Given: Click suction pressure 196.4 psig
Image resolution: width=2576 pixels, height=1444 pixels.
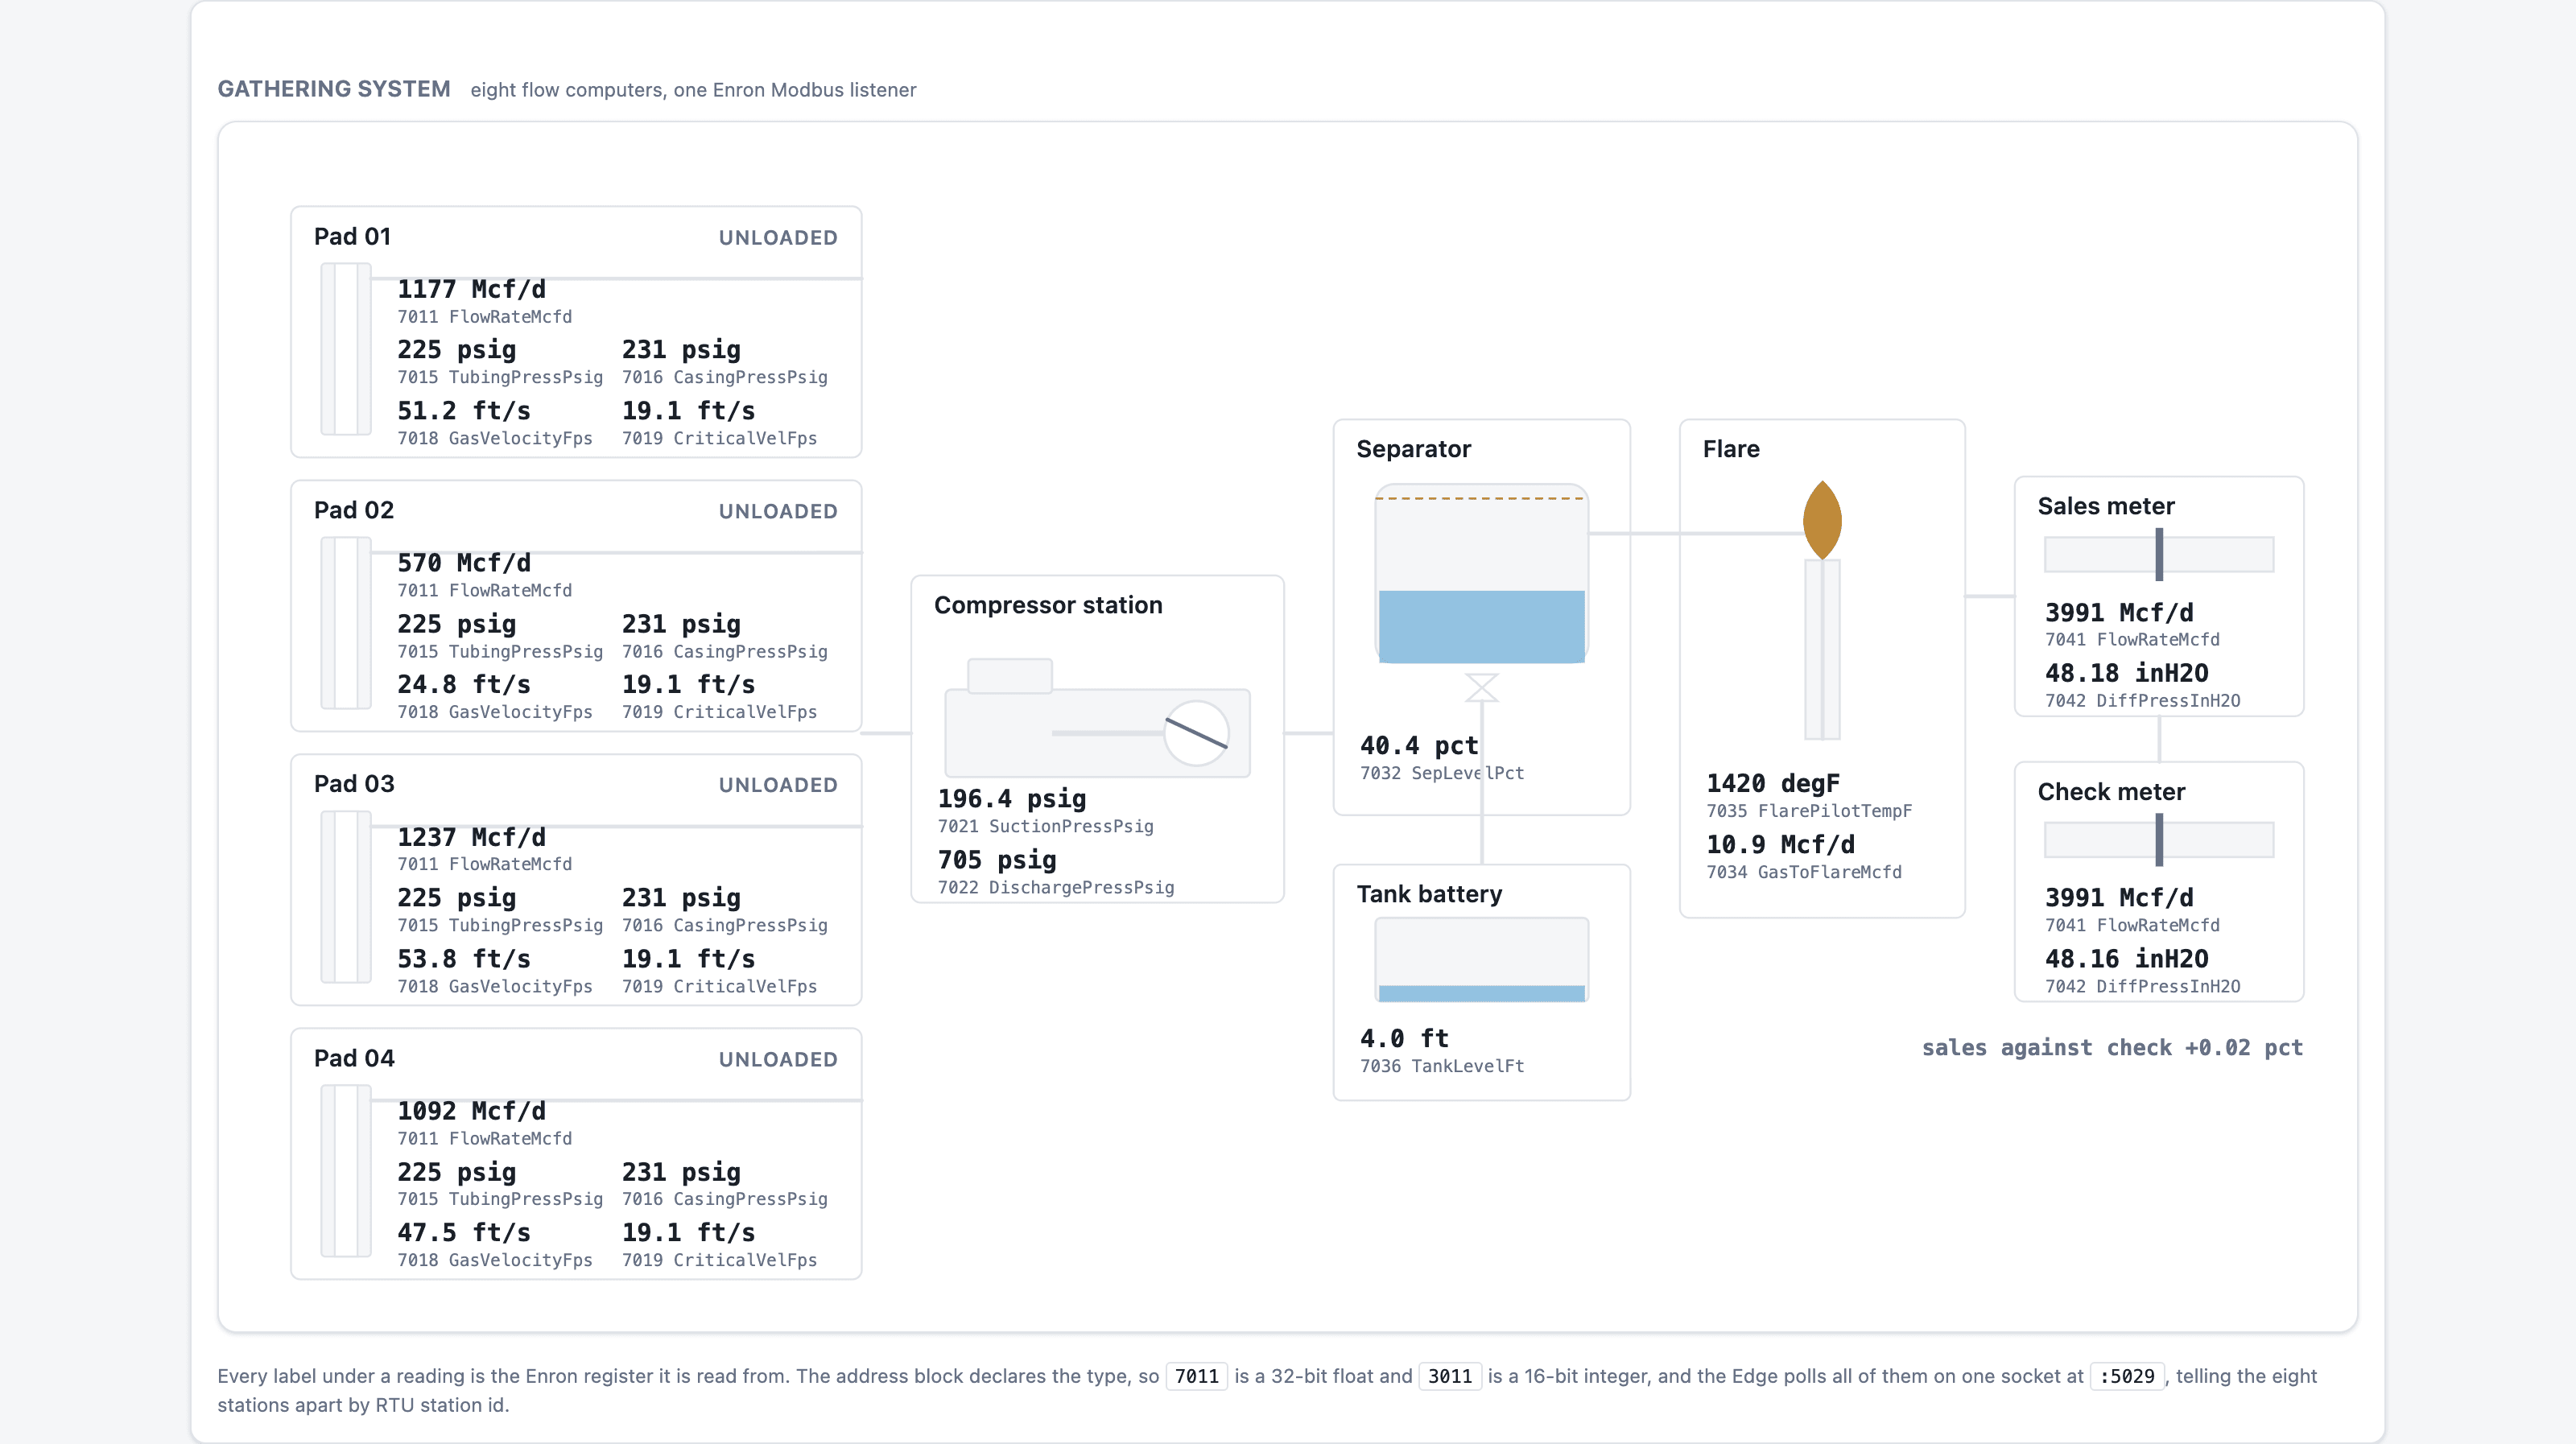Looking at the screenshot, I should [1012, 799].
